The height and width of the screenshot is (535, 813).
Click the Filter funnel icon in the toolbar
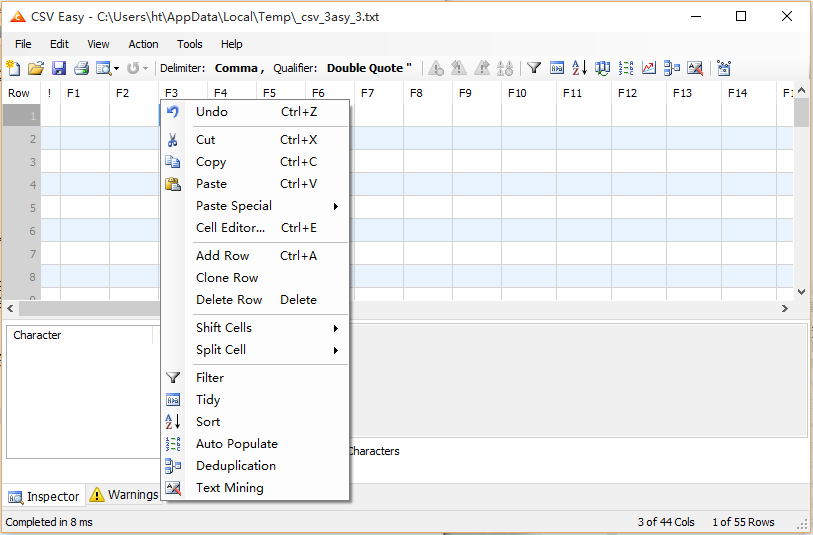click(535, 68)
